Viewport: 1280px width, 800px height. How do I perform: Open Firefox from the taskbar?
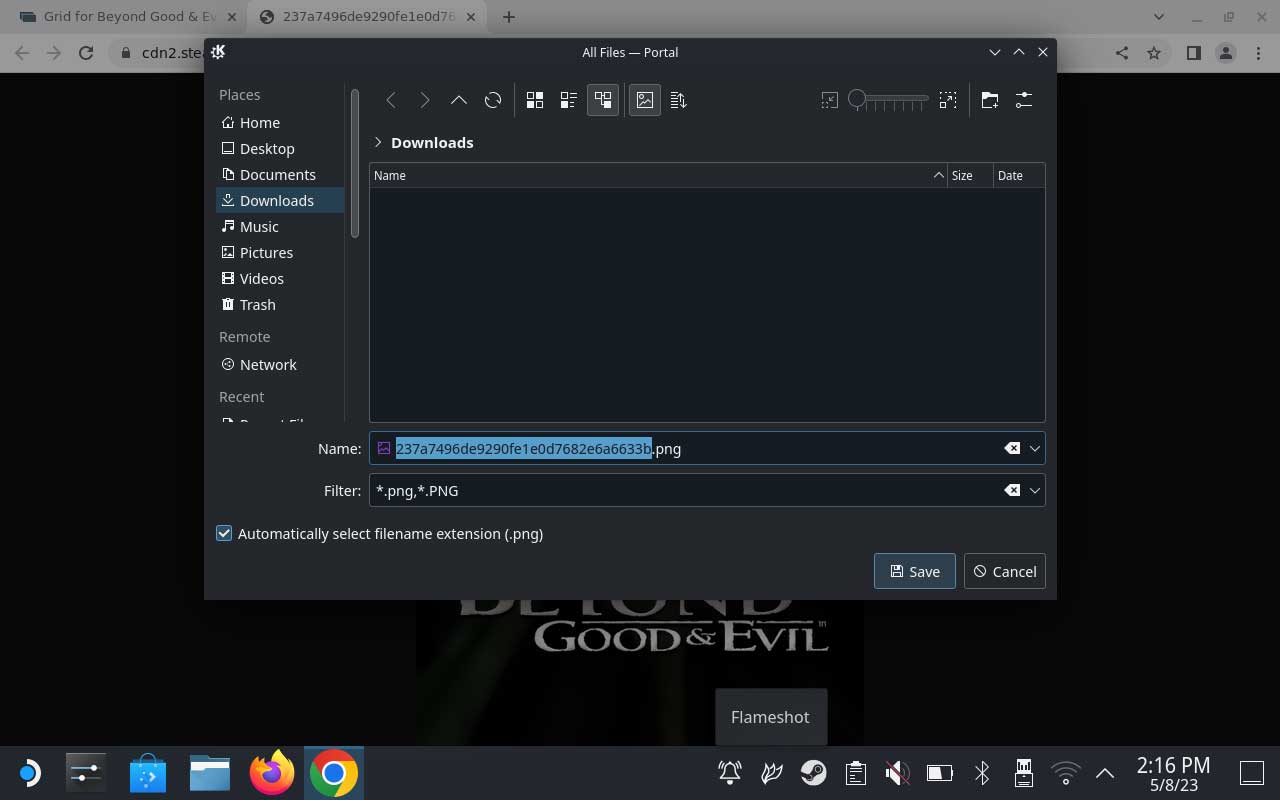coord(271,773)
